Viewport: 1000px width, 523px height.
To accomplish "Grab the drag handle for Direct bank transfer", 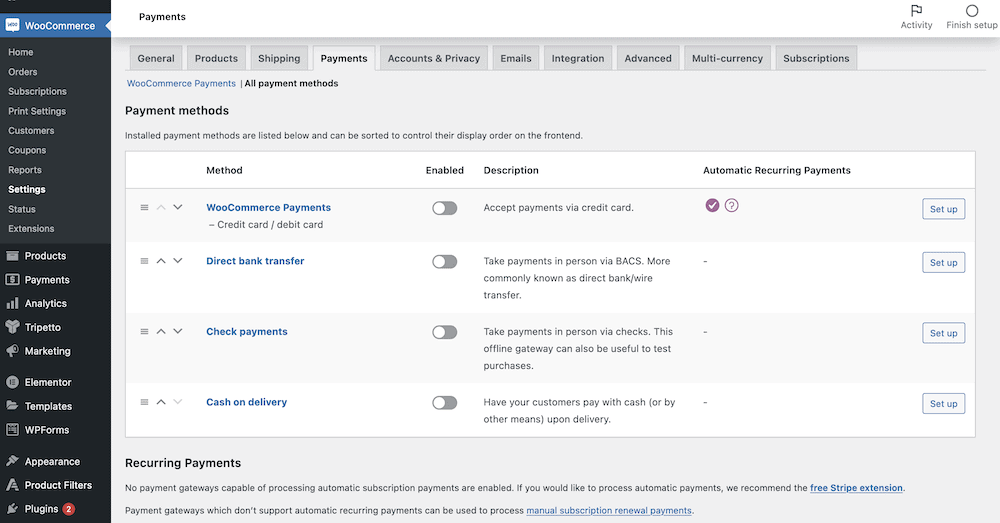I will (x=144, y=261).
